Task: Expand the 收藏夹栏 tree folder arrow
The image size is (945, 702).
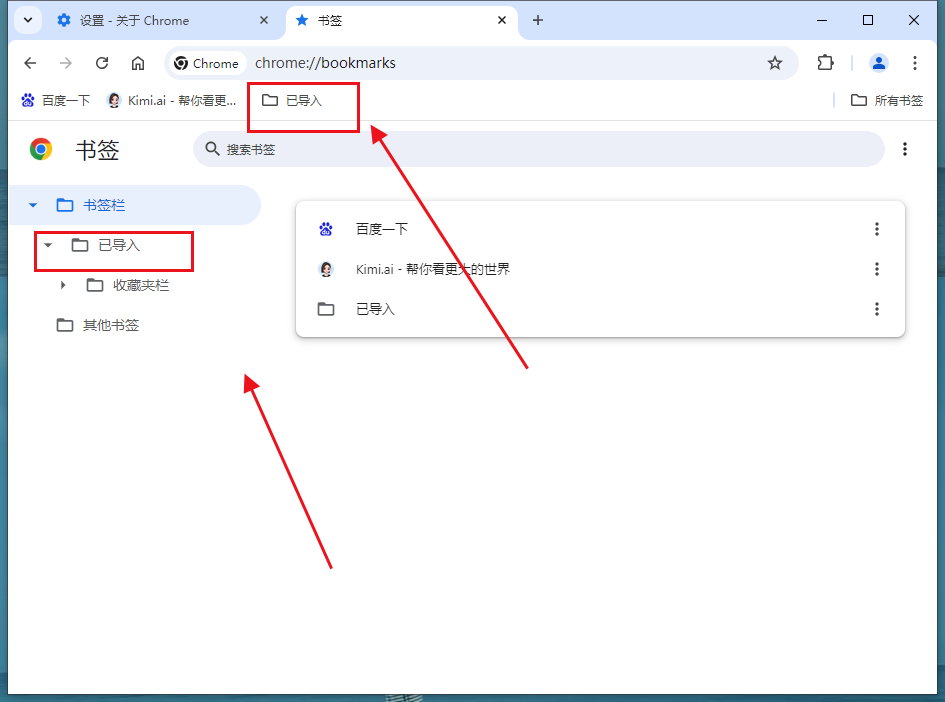Action: pos(63,285)
